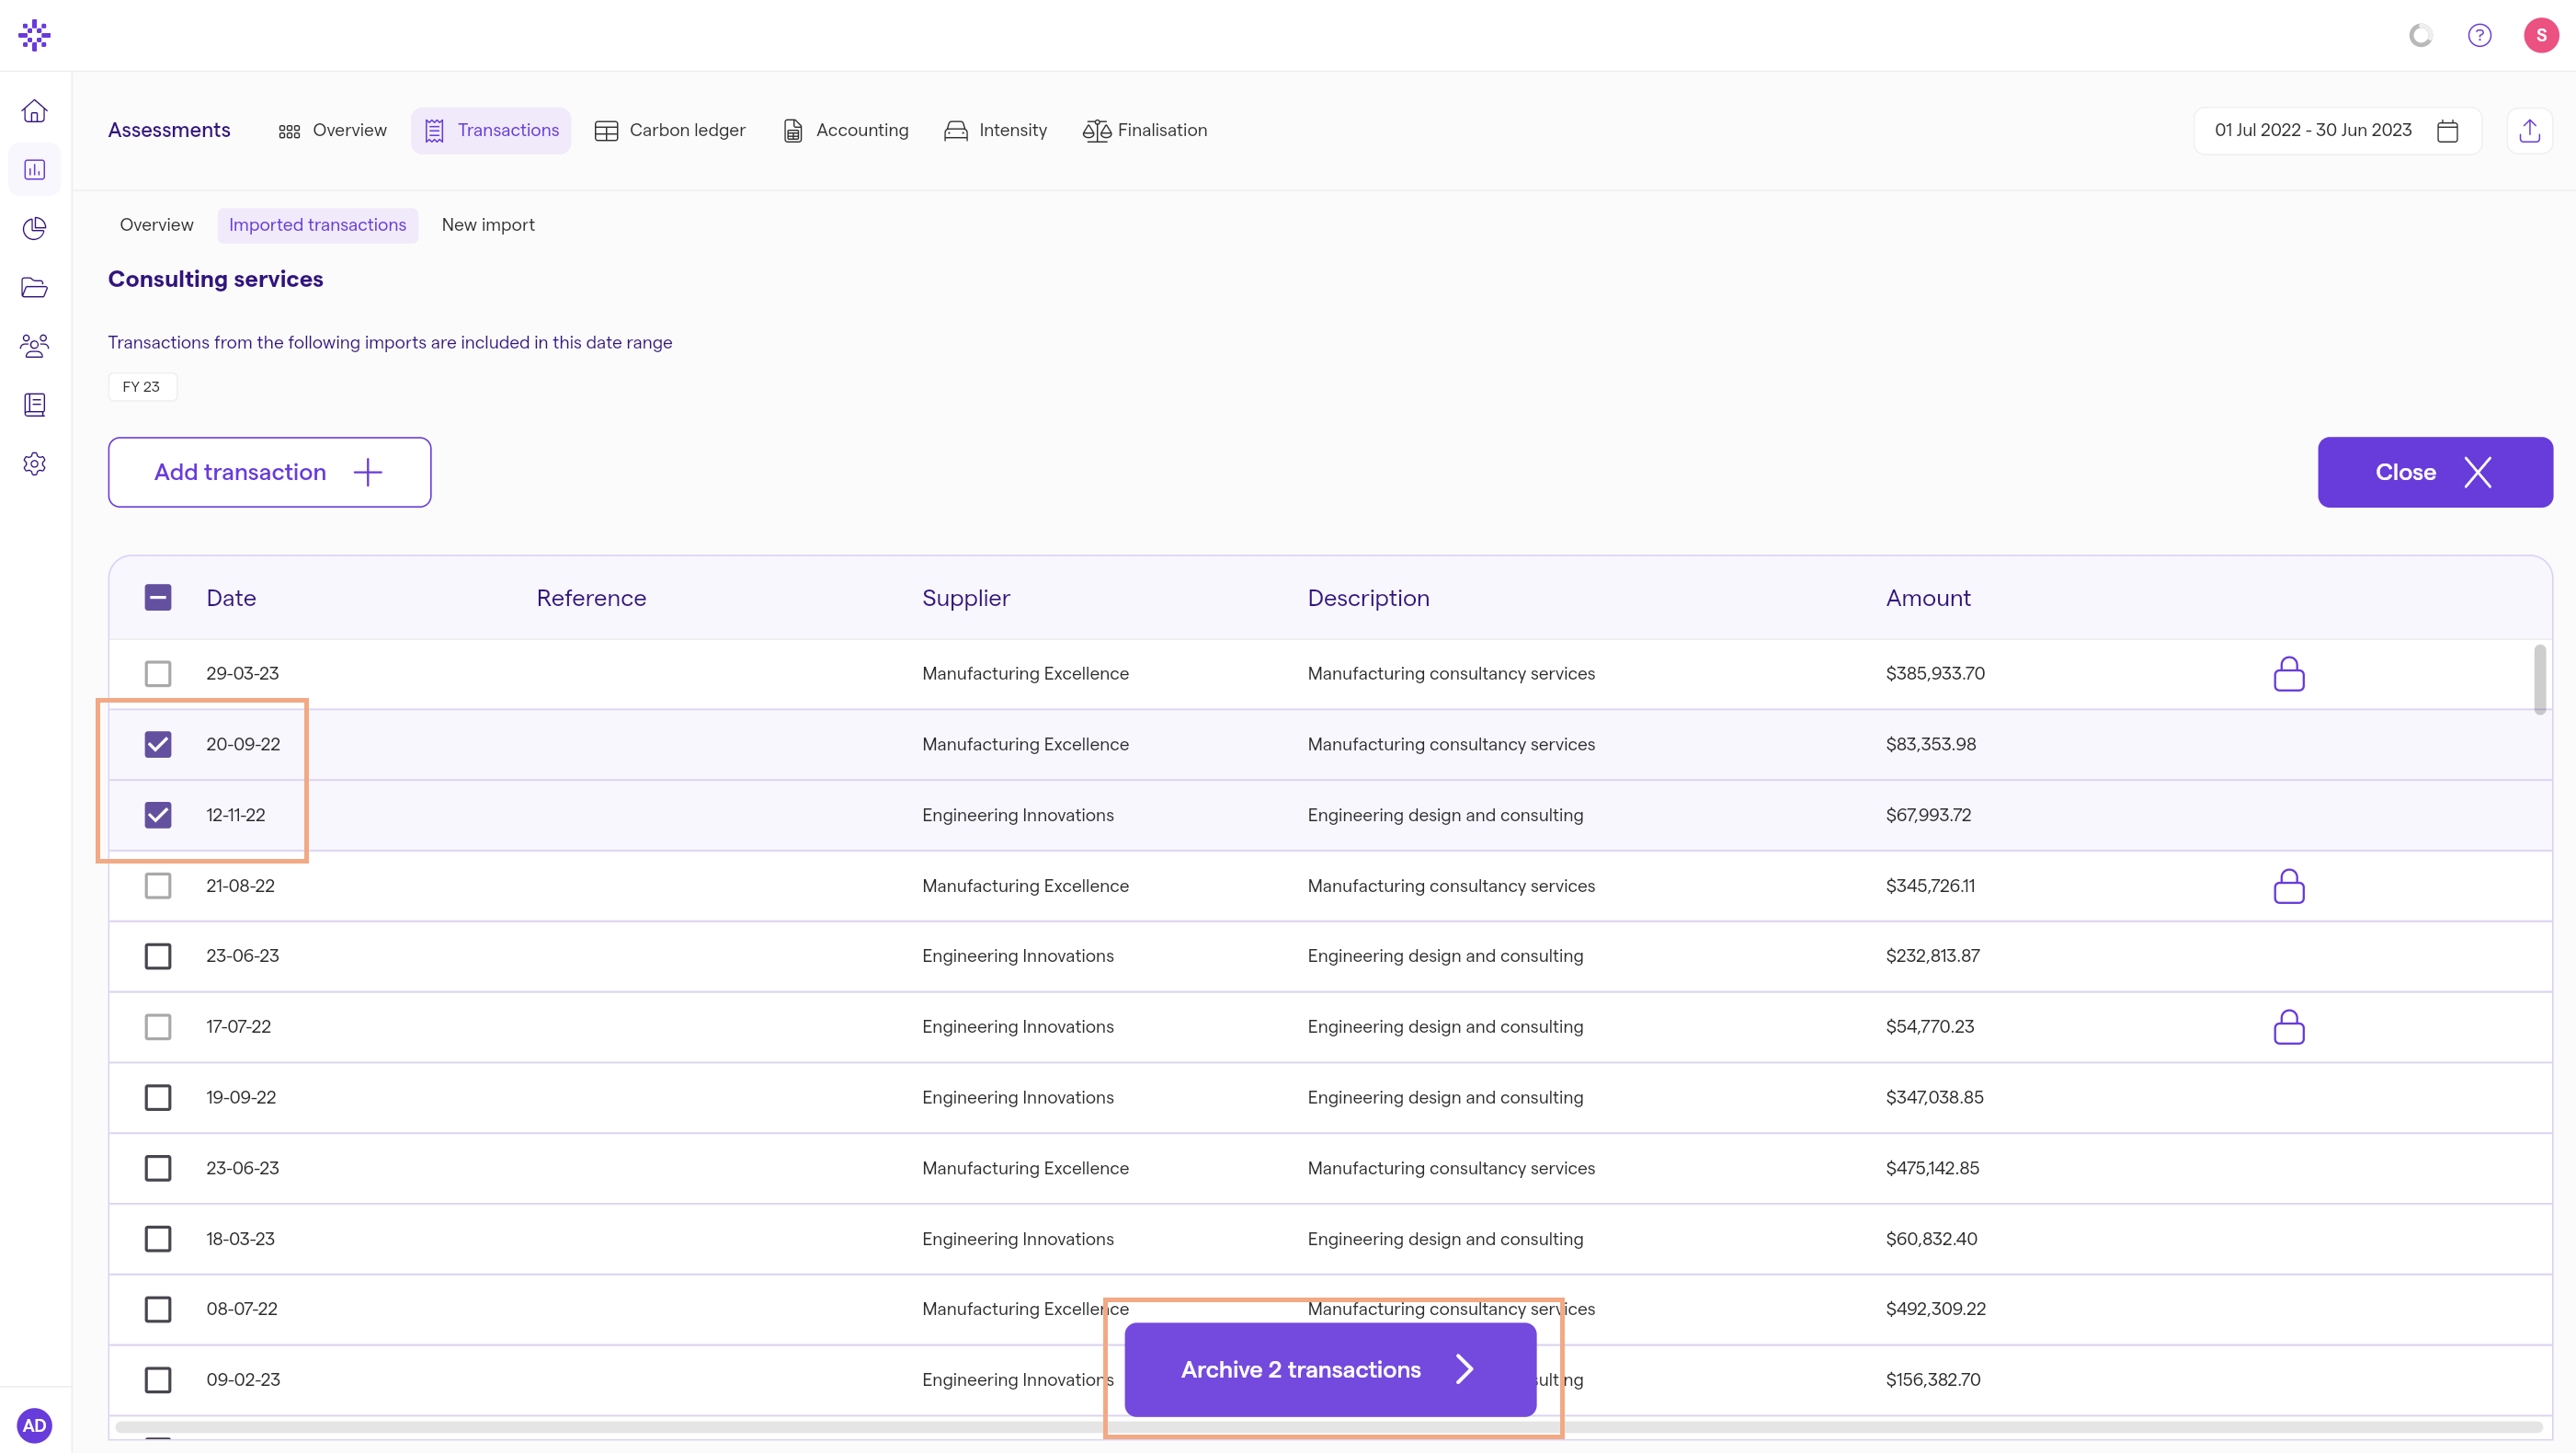Tick checkbox for 08-07-22 transaction
Screen dimensions: 2576x1453
(x=158, y=1309)
